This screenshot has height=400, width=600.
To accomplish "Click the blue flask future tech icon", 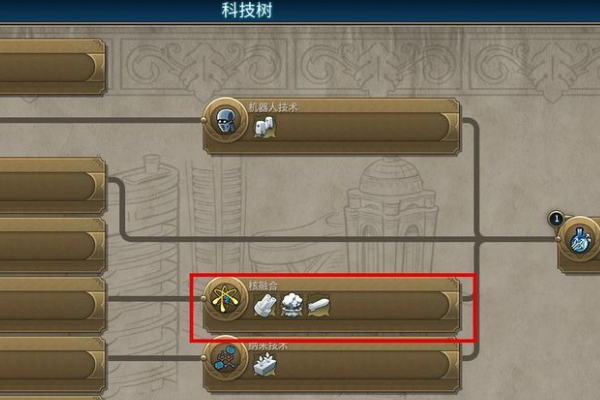I will pos(579,240).
